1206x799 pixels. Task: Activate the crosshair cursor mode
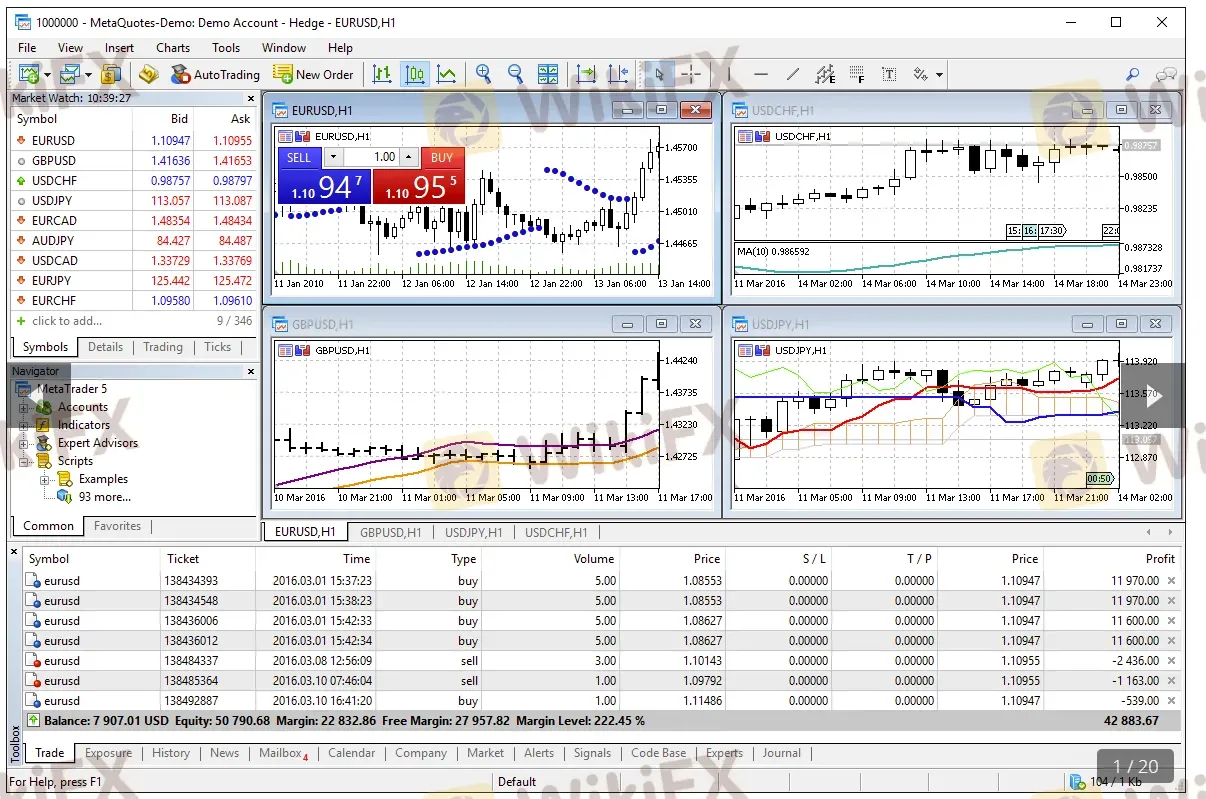(x=690, y=74)
